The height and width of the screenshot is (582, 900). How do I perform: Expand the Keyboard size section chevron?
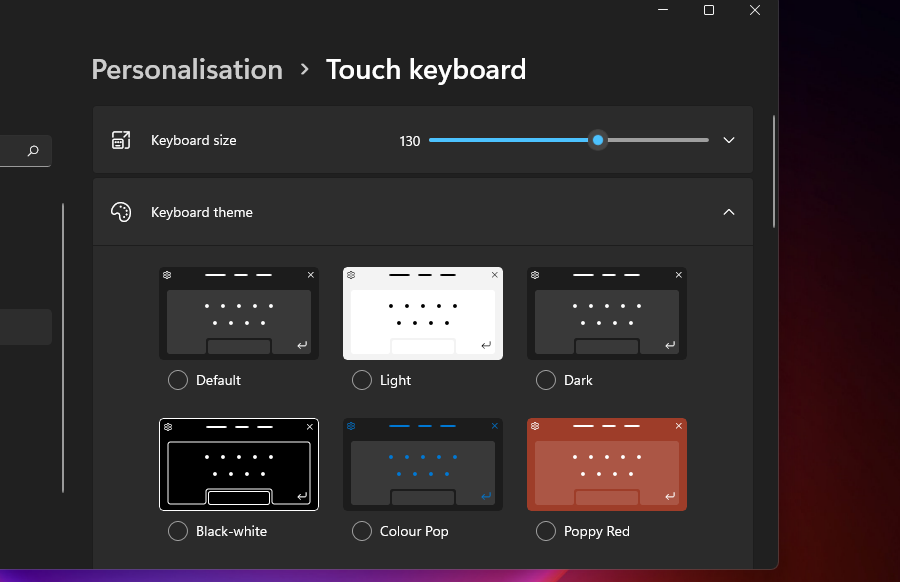pos(729,140)
